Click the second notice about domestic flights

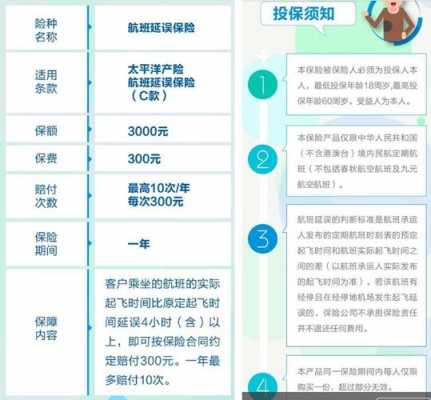click(x=356, y=161)
